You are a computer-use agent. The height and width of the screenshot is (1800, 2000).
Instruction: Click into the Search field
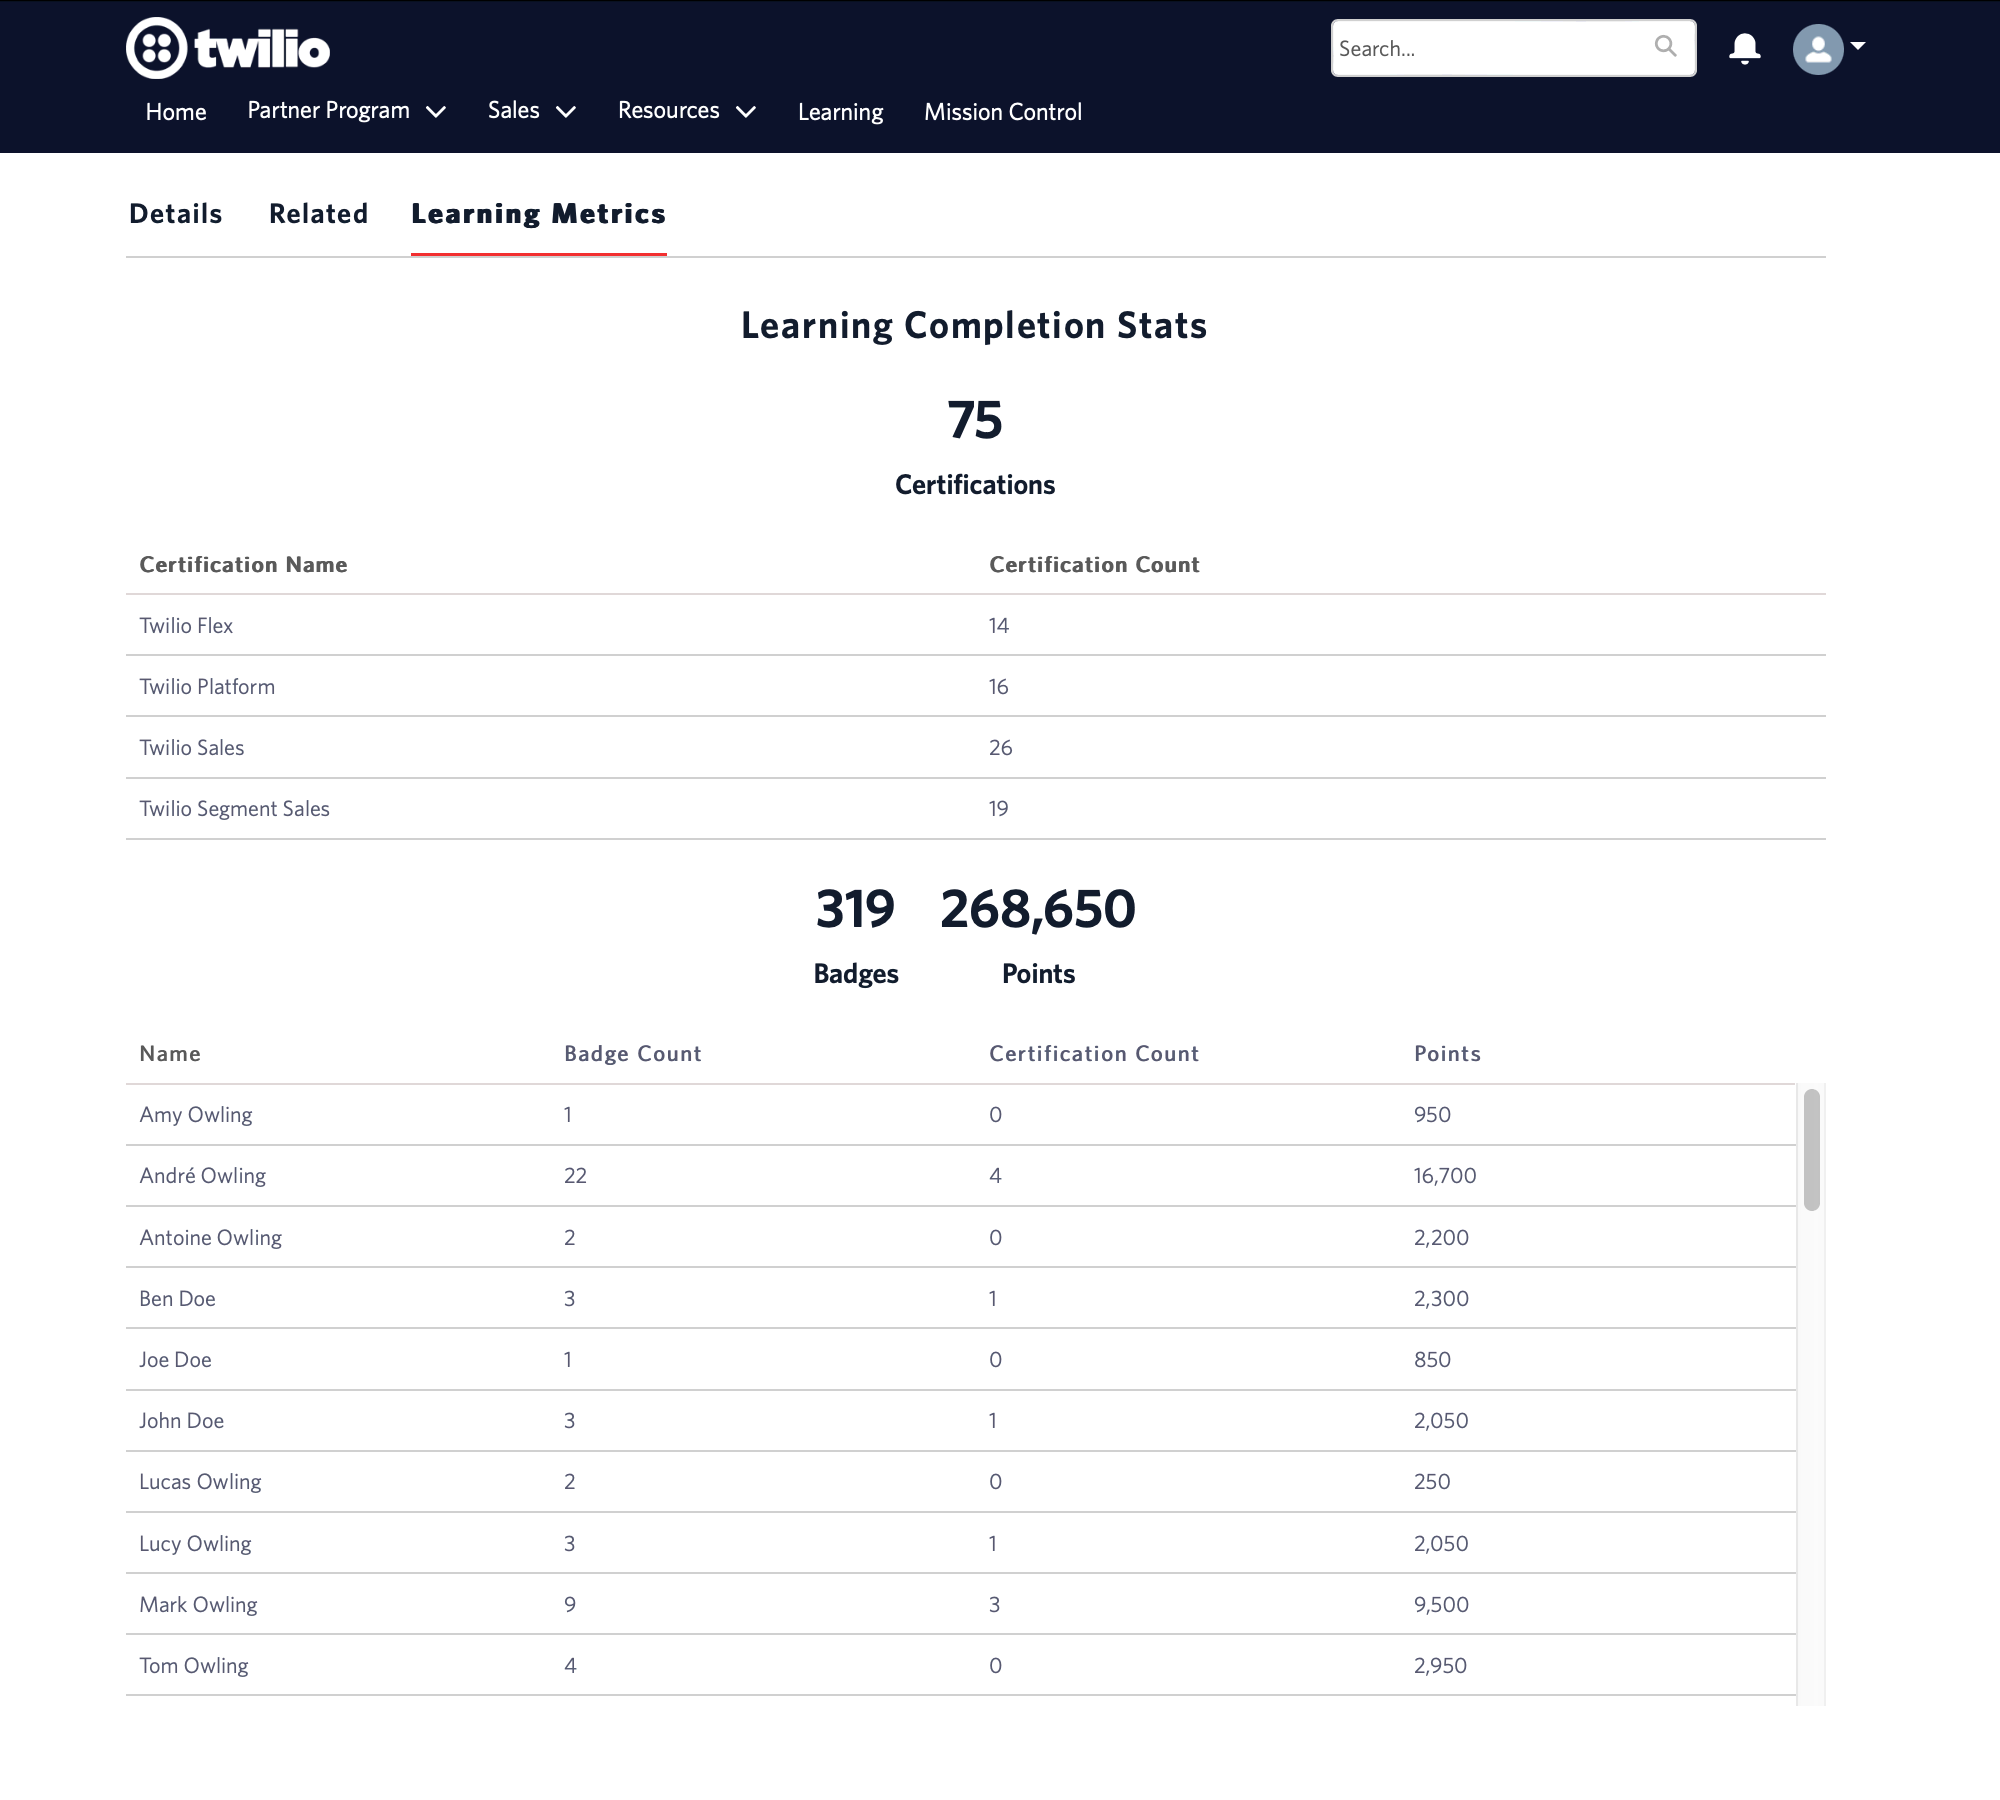pos(1490,48)
